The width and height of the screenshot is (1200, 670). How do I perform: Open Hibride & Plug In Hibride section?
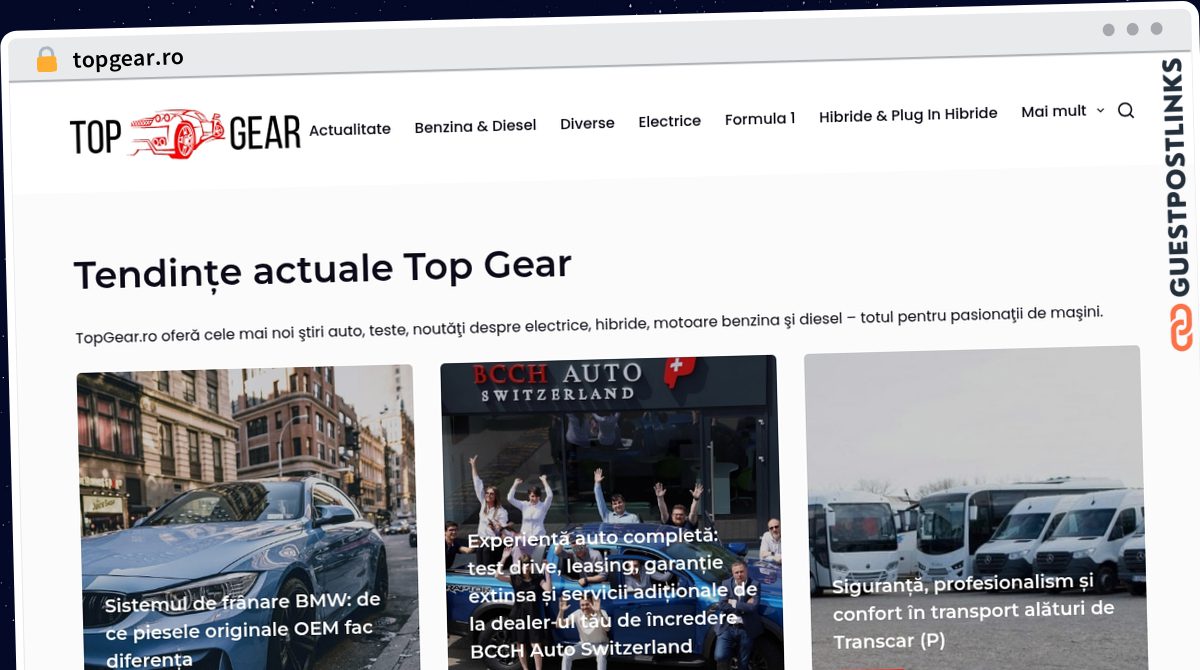(908, 115)
